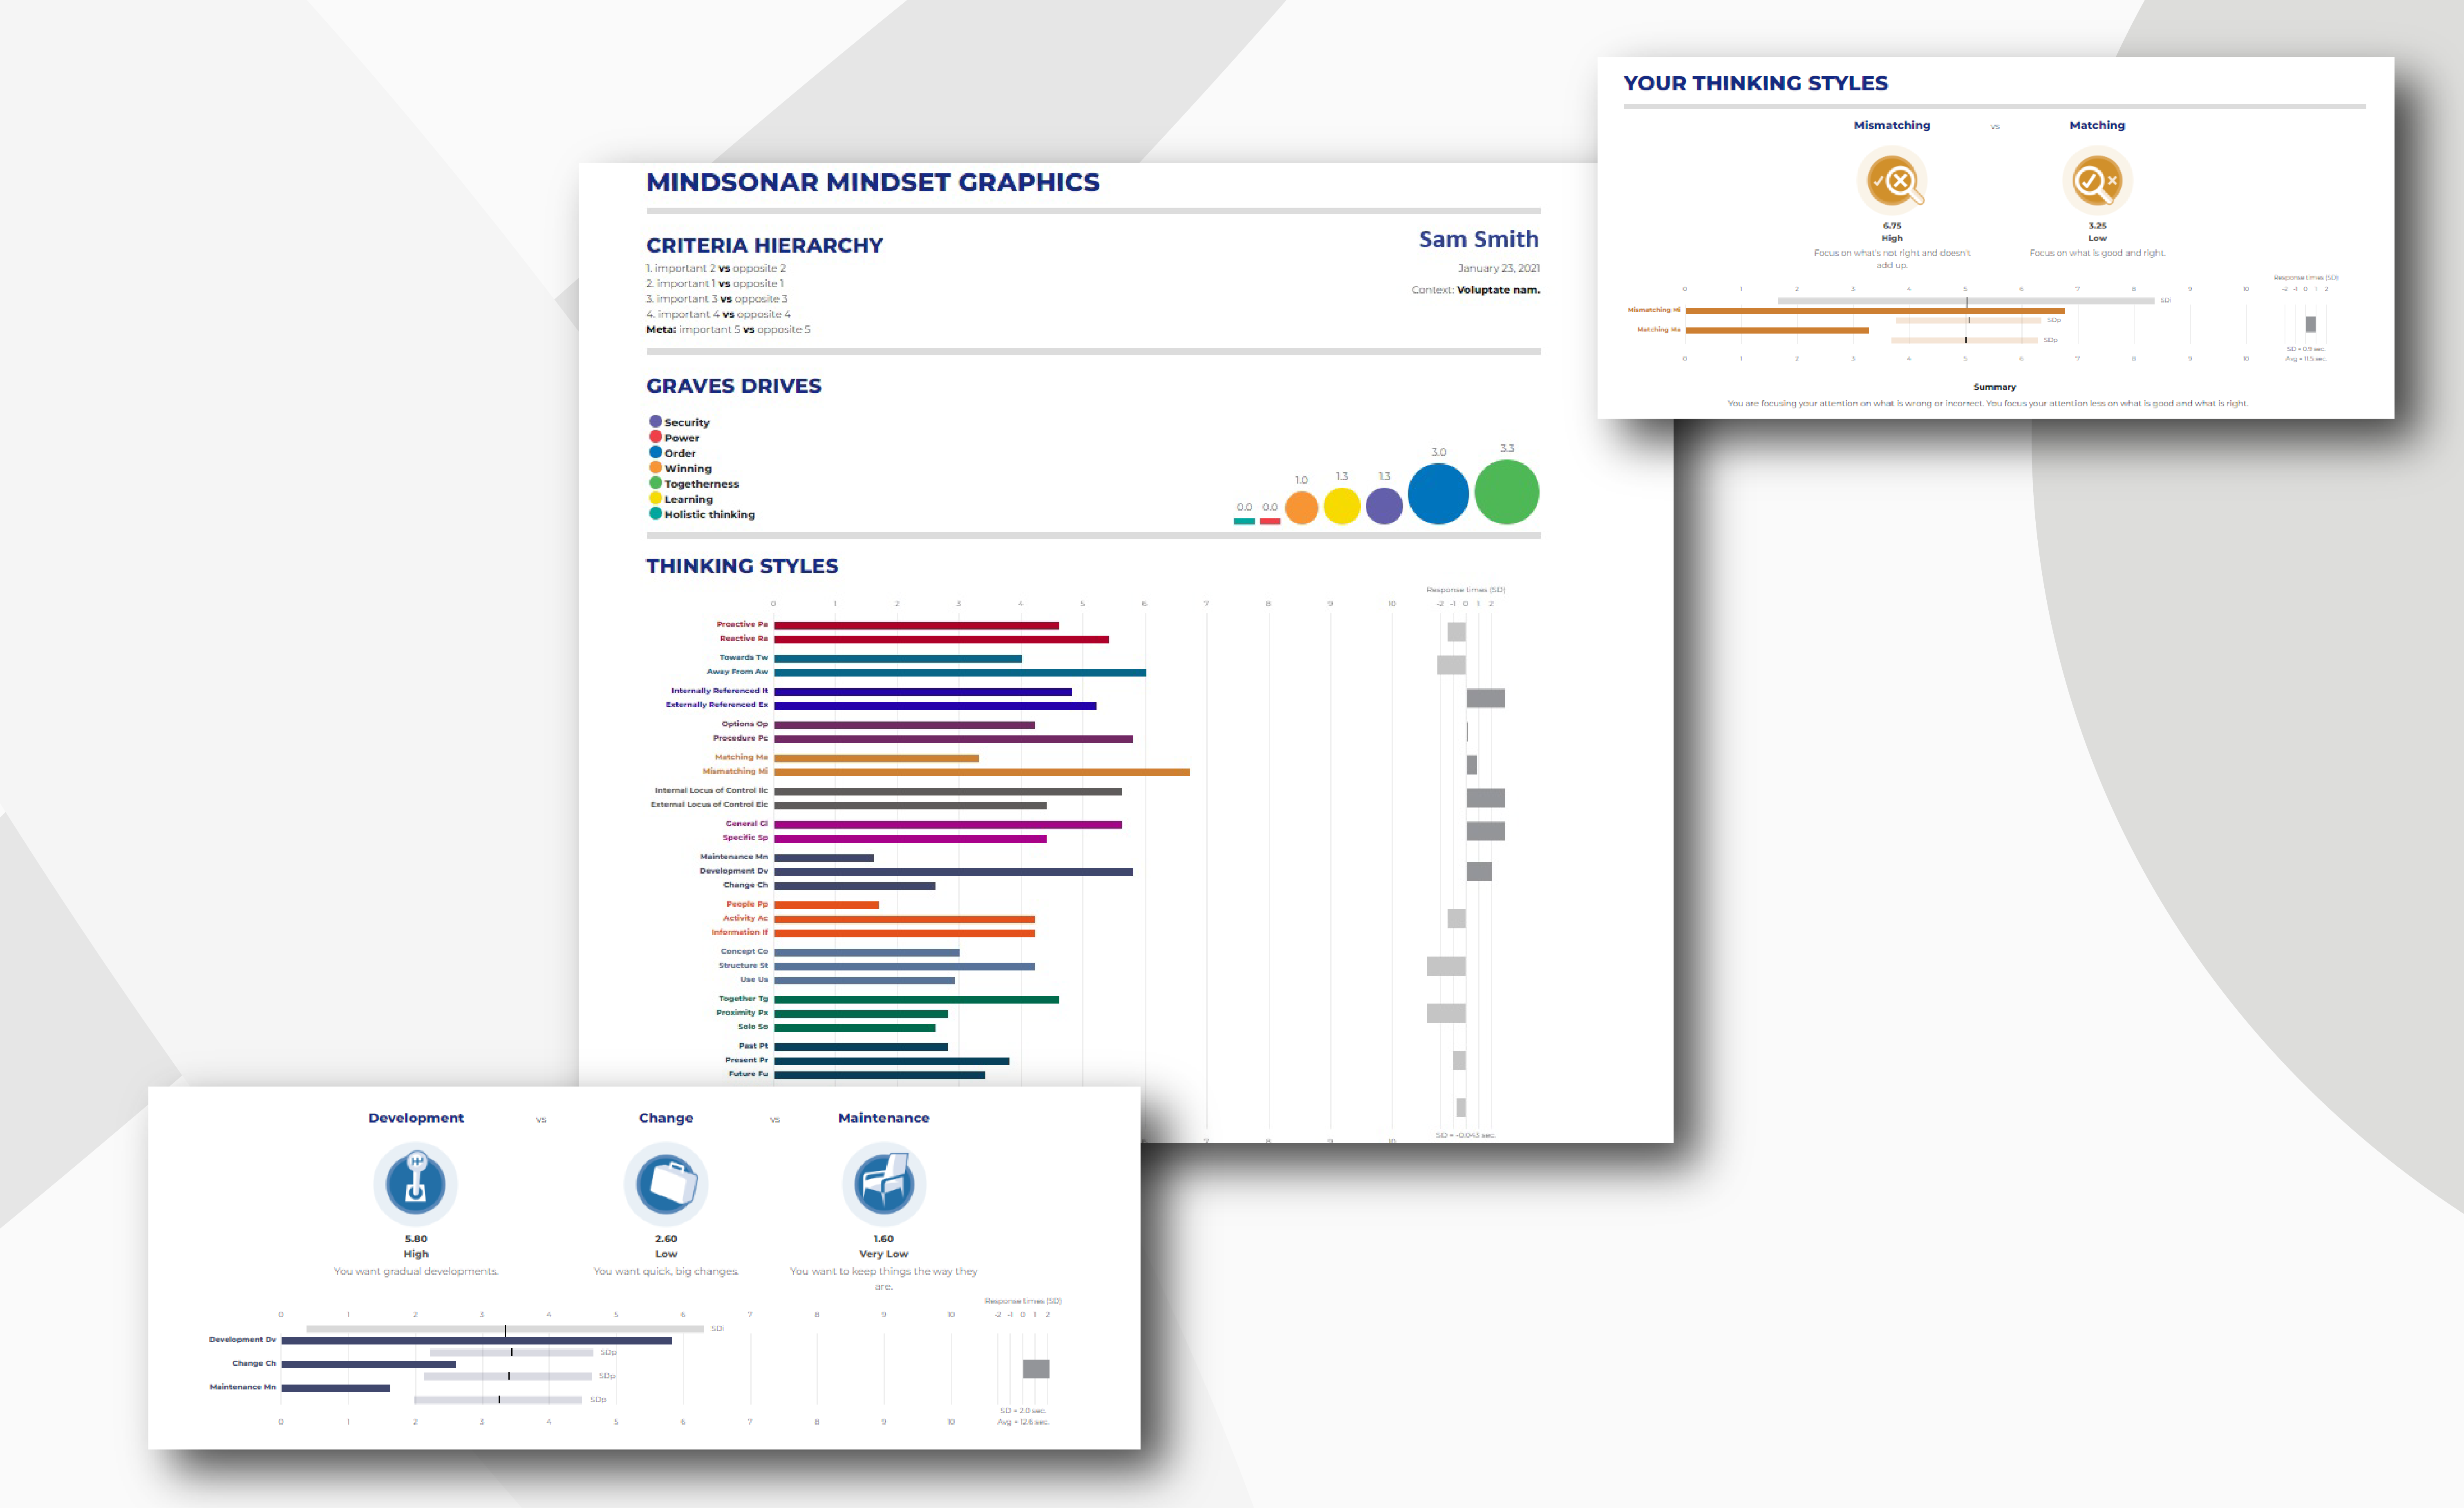Click the 5.80 High score under Development
The height and width of the screenshot is (1508, 2464).
(416, 1246)
